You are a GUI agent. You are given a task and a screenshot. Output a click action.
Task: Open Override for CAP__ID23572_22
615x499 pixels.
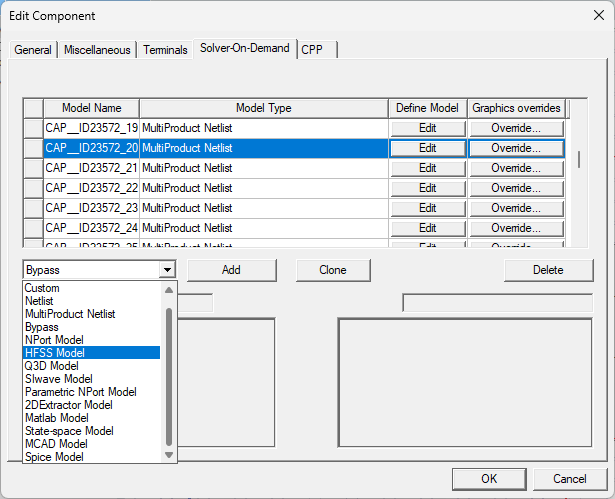(516, 188)
